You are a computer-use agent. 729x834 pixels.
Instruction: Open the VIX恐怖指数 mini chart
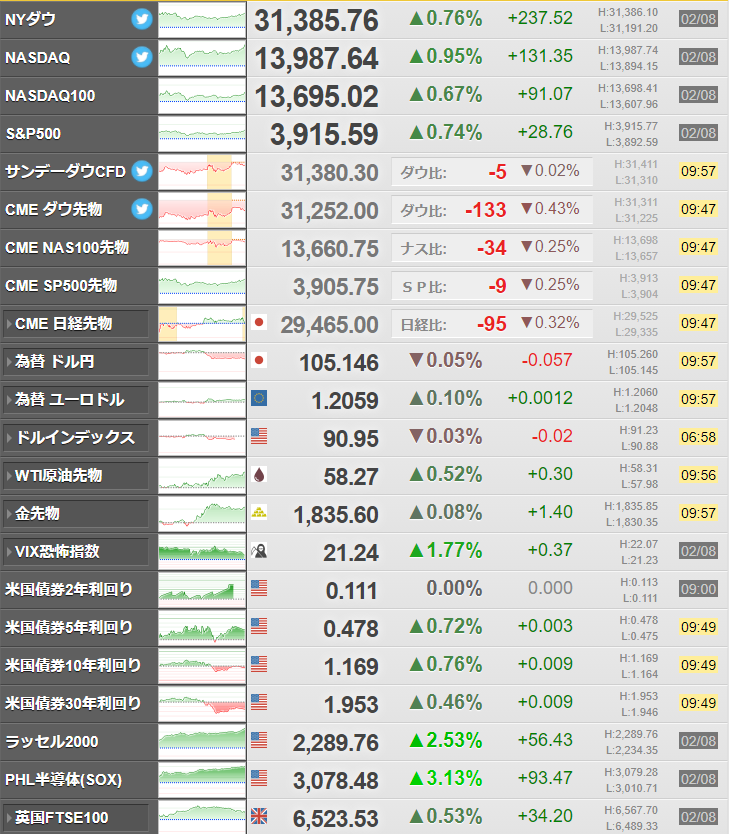[x=202, y=552]
